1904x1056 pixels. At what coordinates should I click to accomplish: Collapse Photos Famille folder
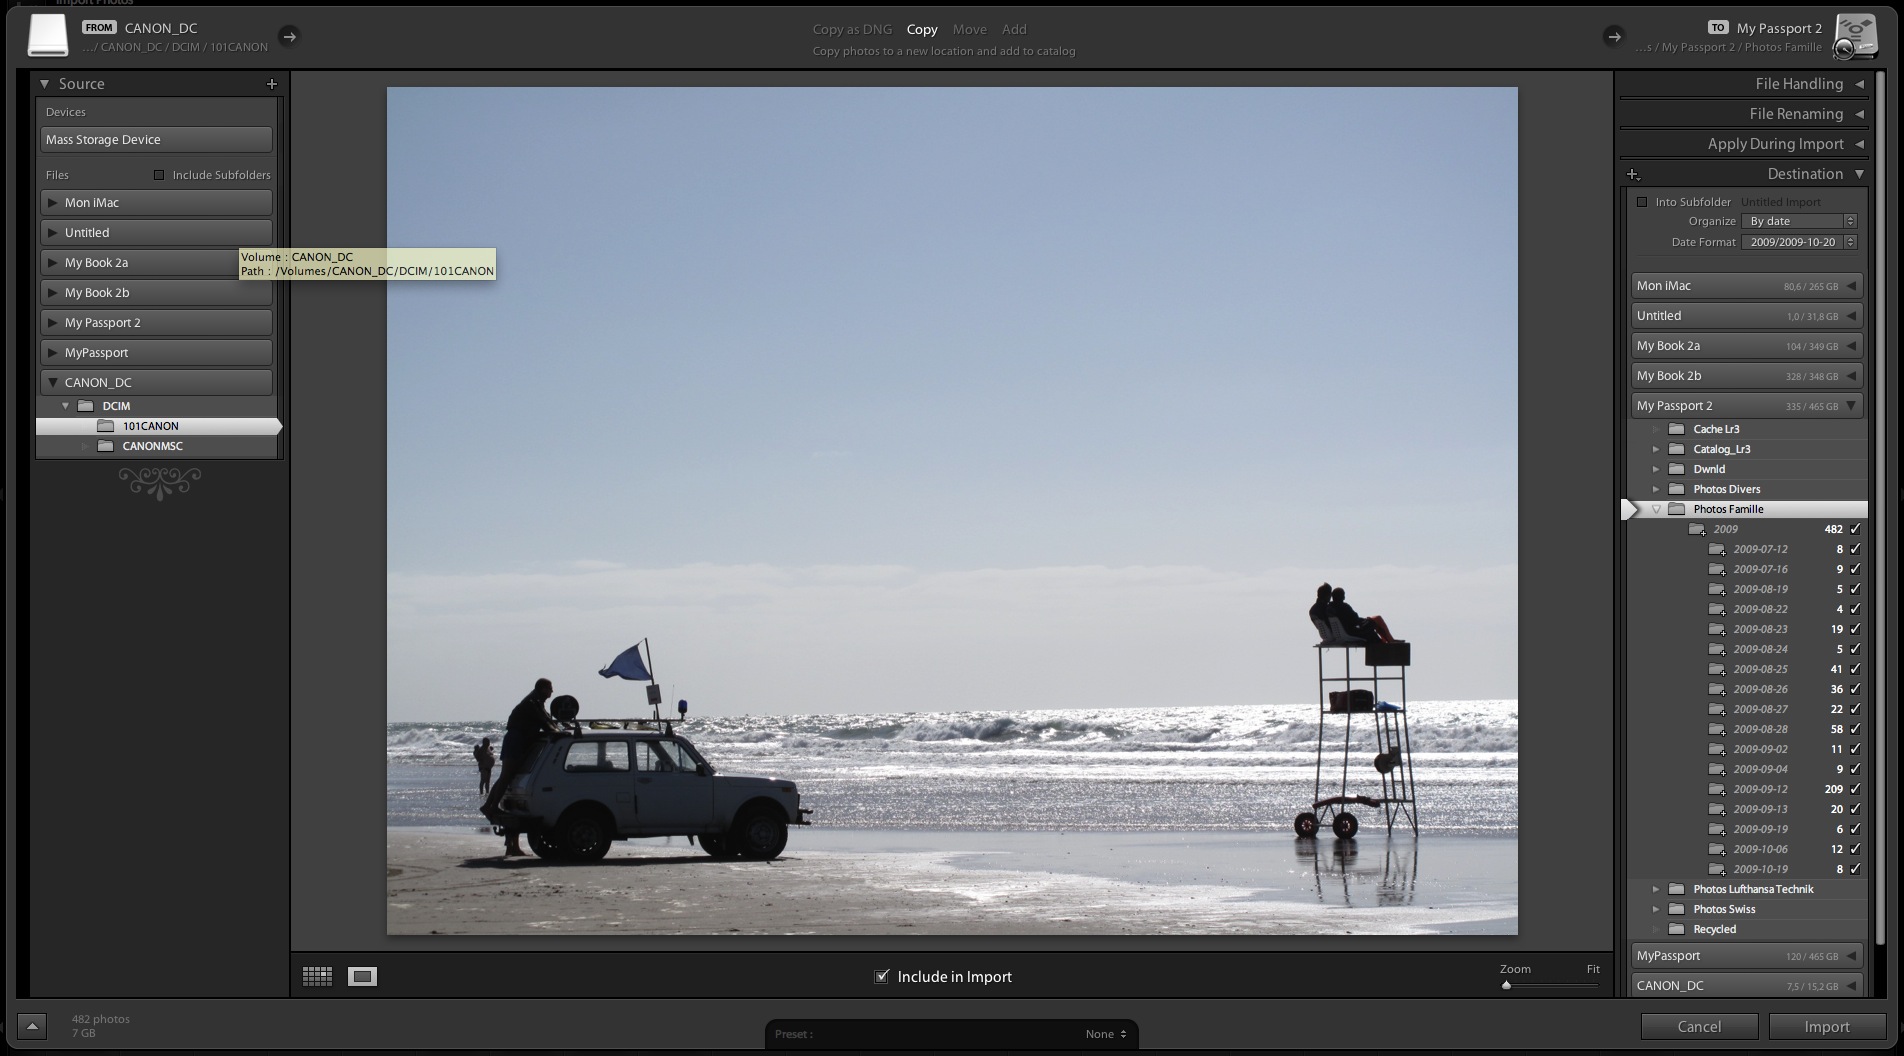click(x=1656, y=509)
